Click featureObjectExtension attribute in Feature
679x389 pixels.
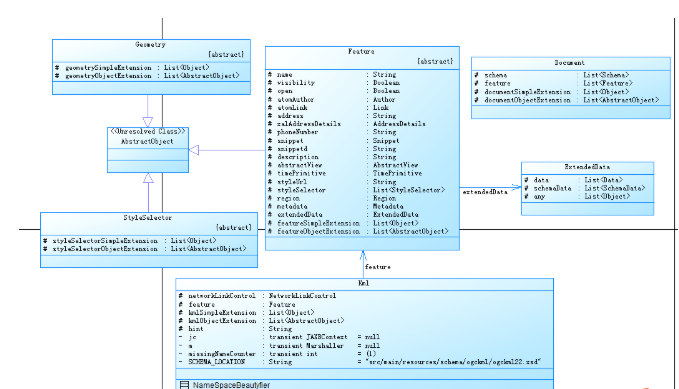tap(358, 231)
